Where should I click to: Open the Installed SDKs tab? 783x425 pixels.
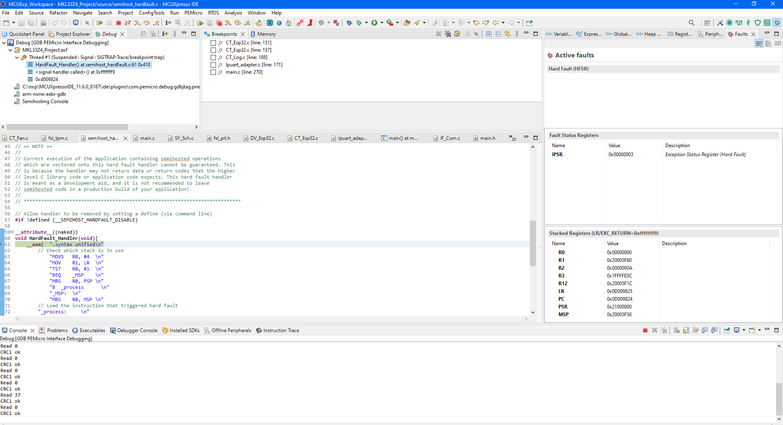181,331
